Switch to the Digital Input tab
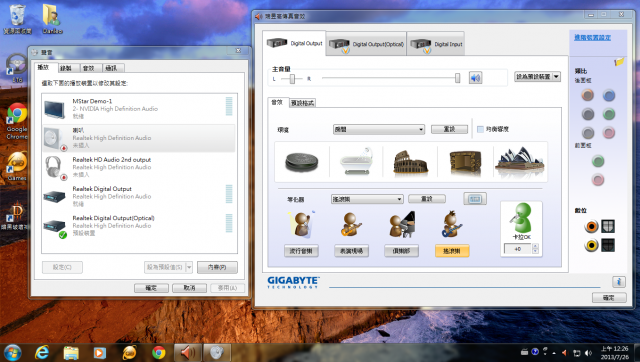Screen dimensions: 640x362 point(436,44)
